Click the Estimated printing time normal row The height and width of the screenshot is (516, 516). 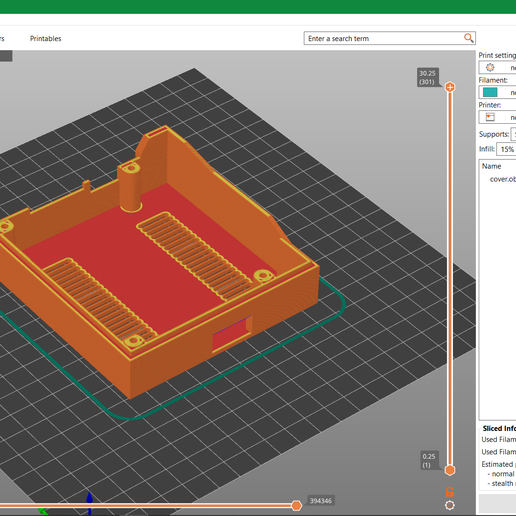[501, 474]
